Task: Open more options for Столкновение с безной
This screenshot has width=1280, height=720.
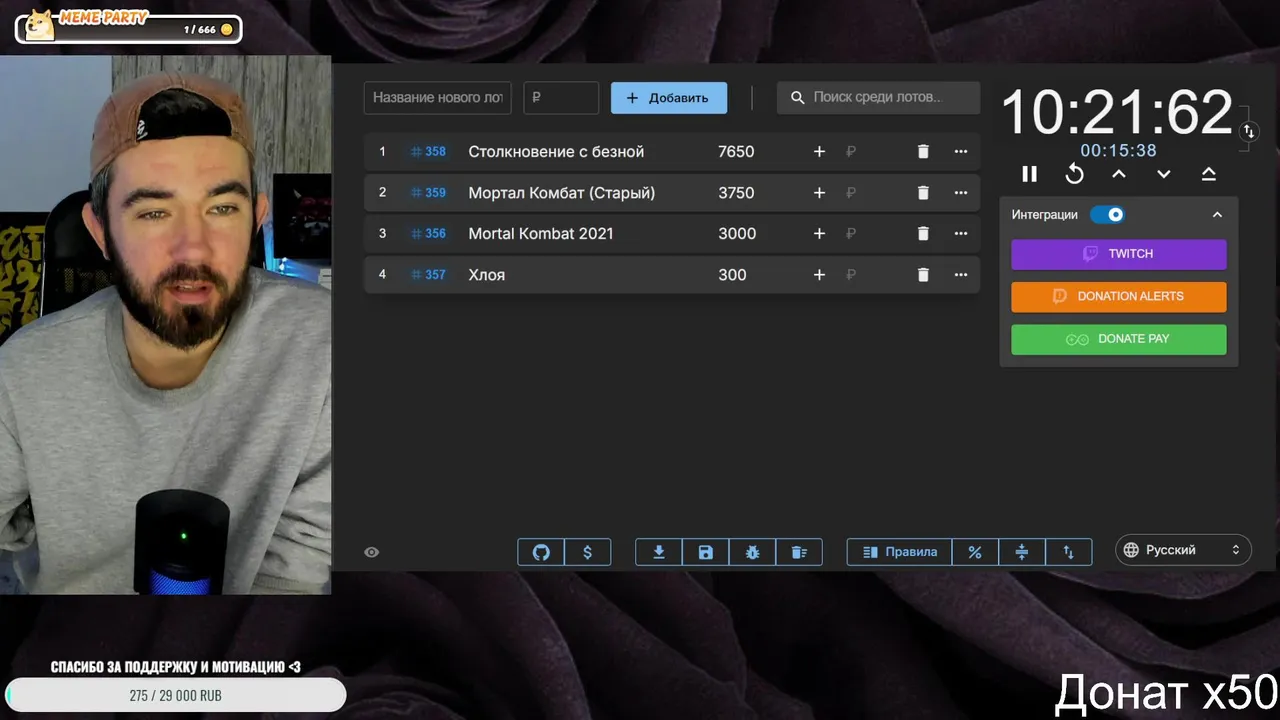Action: [961, 152]
